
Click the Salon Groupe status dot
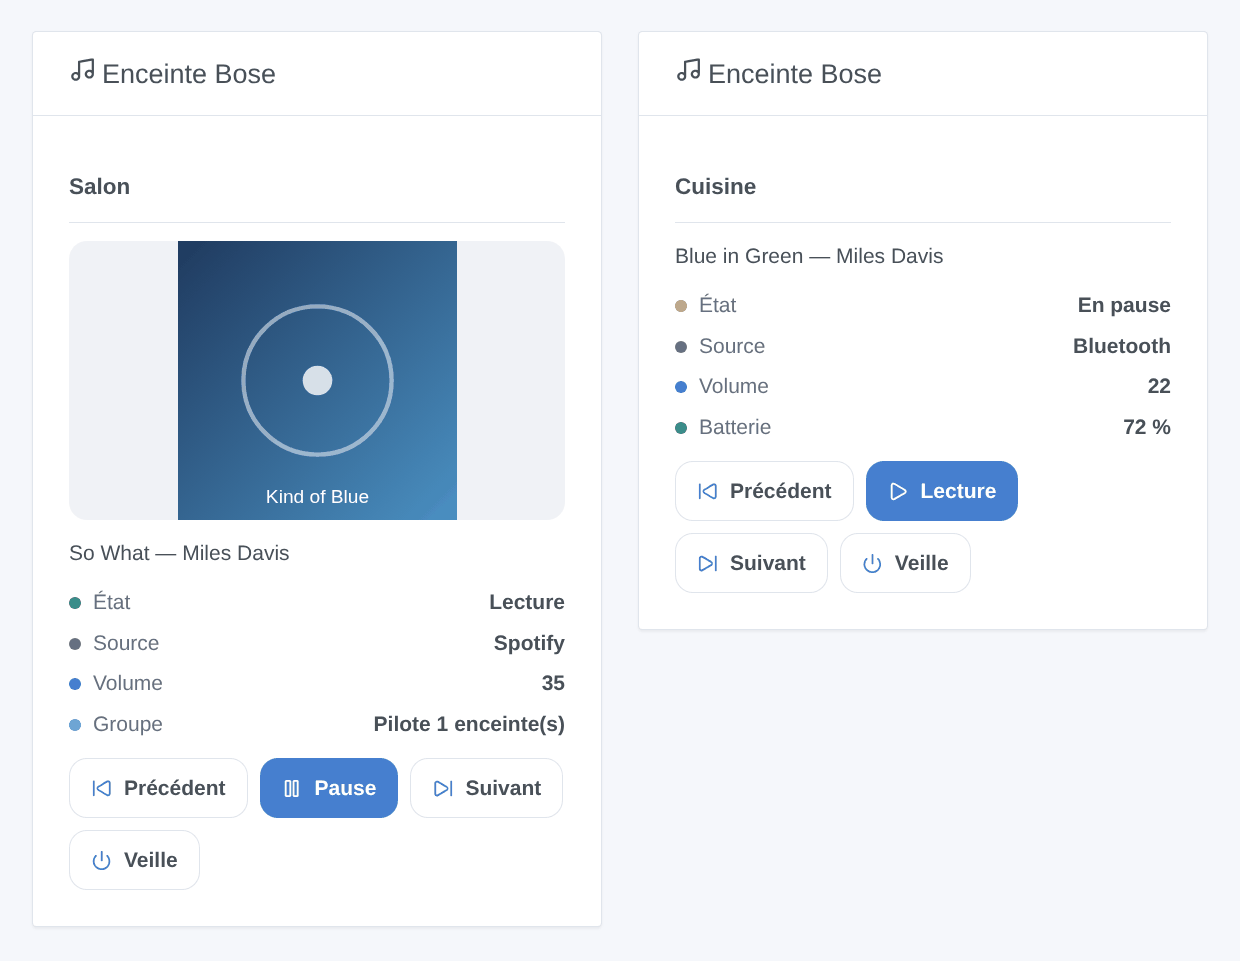coord(75,725)
